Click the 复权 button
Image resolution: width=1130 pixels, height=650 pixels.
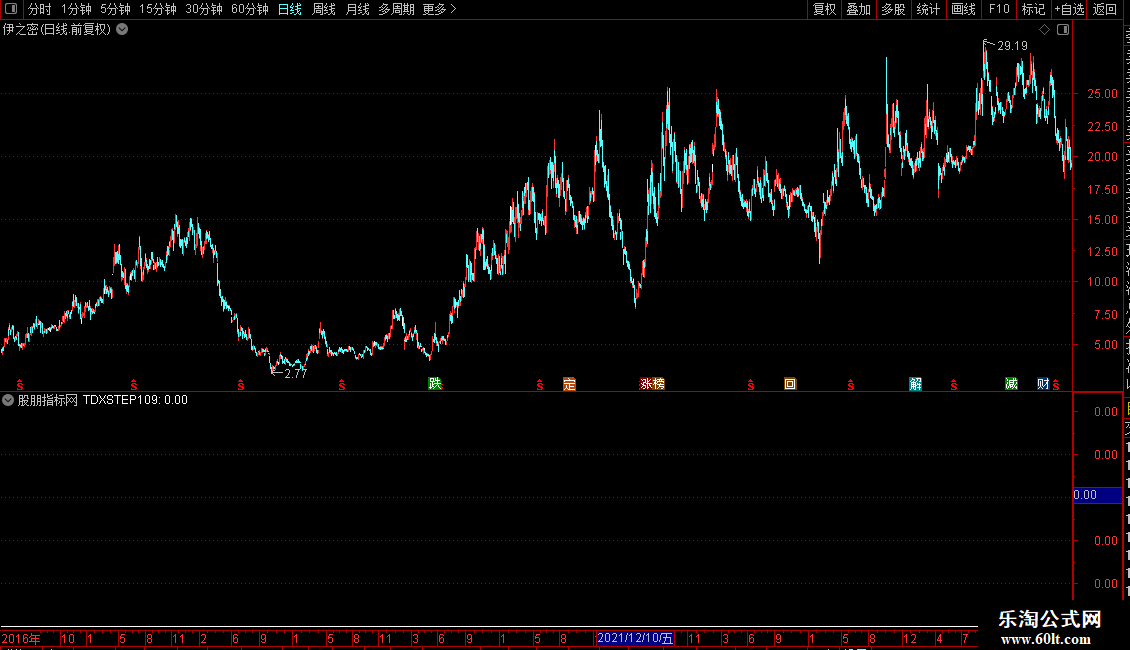click(x=824, y=9)
